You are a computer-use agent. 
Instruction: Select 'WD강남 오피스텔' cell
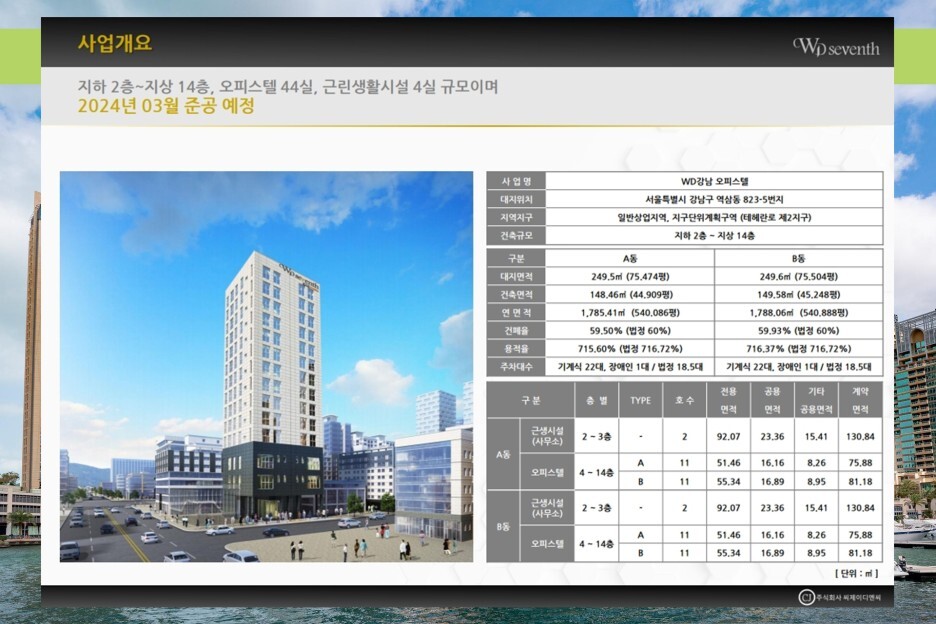click(x=714, y=181)
